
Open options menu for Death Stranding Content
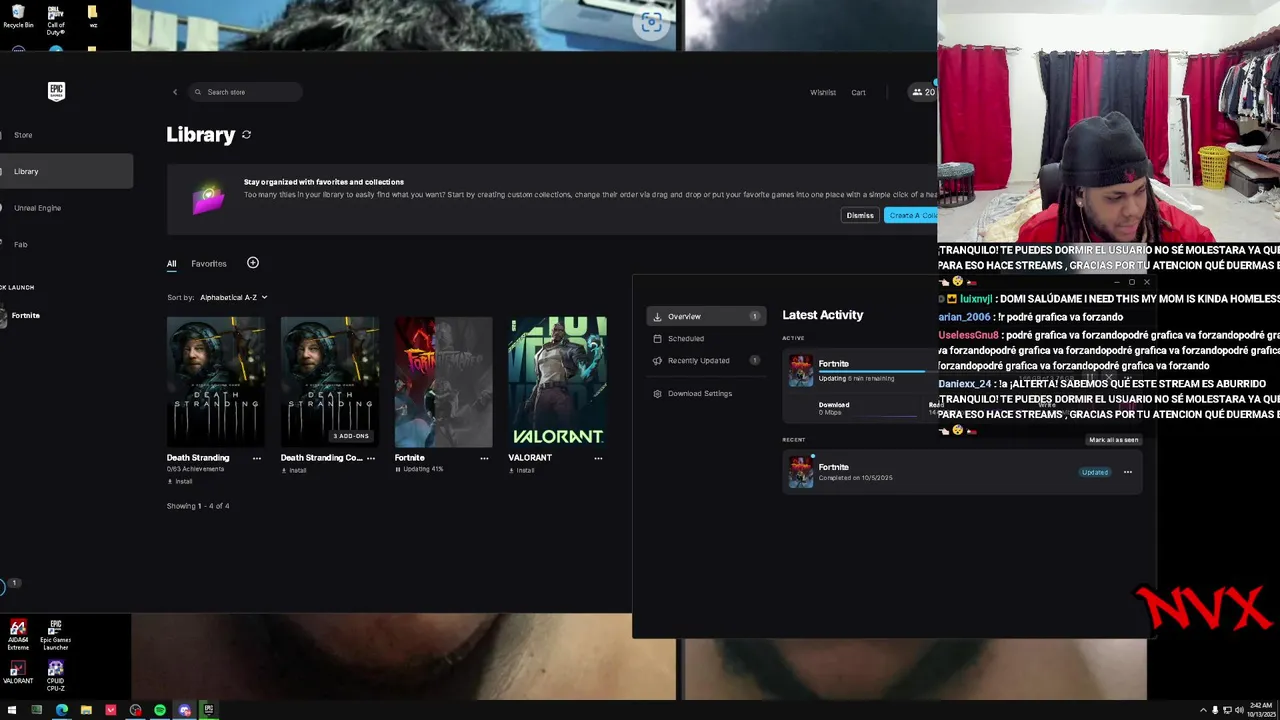(371, 458)
